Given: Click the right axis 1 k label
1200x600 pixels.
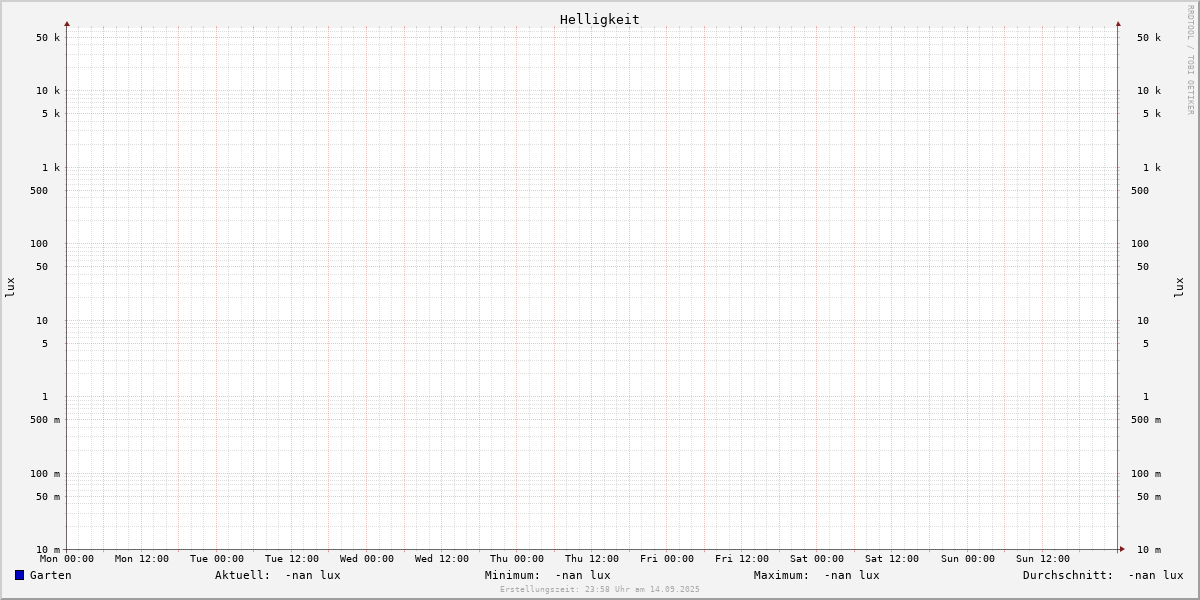Looking at the screenshot, I should (1152, 168).
